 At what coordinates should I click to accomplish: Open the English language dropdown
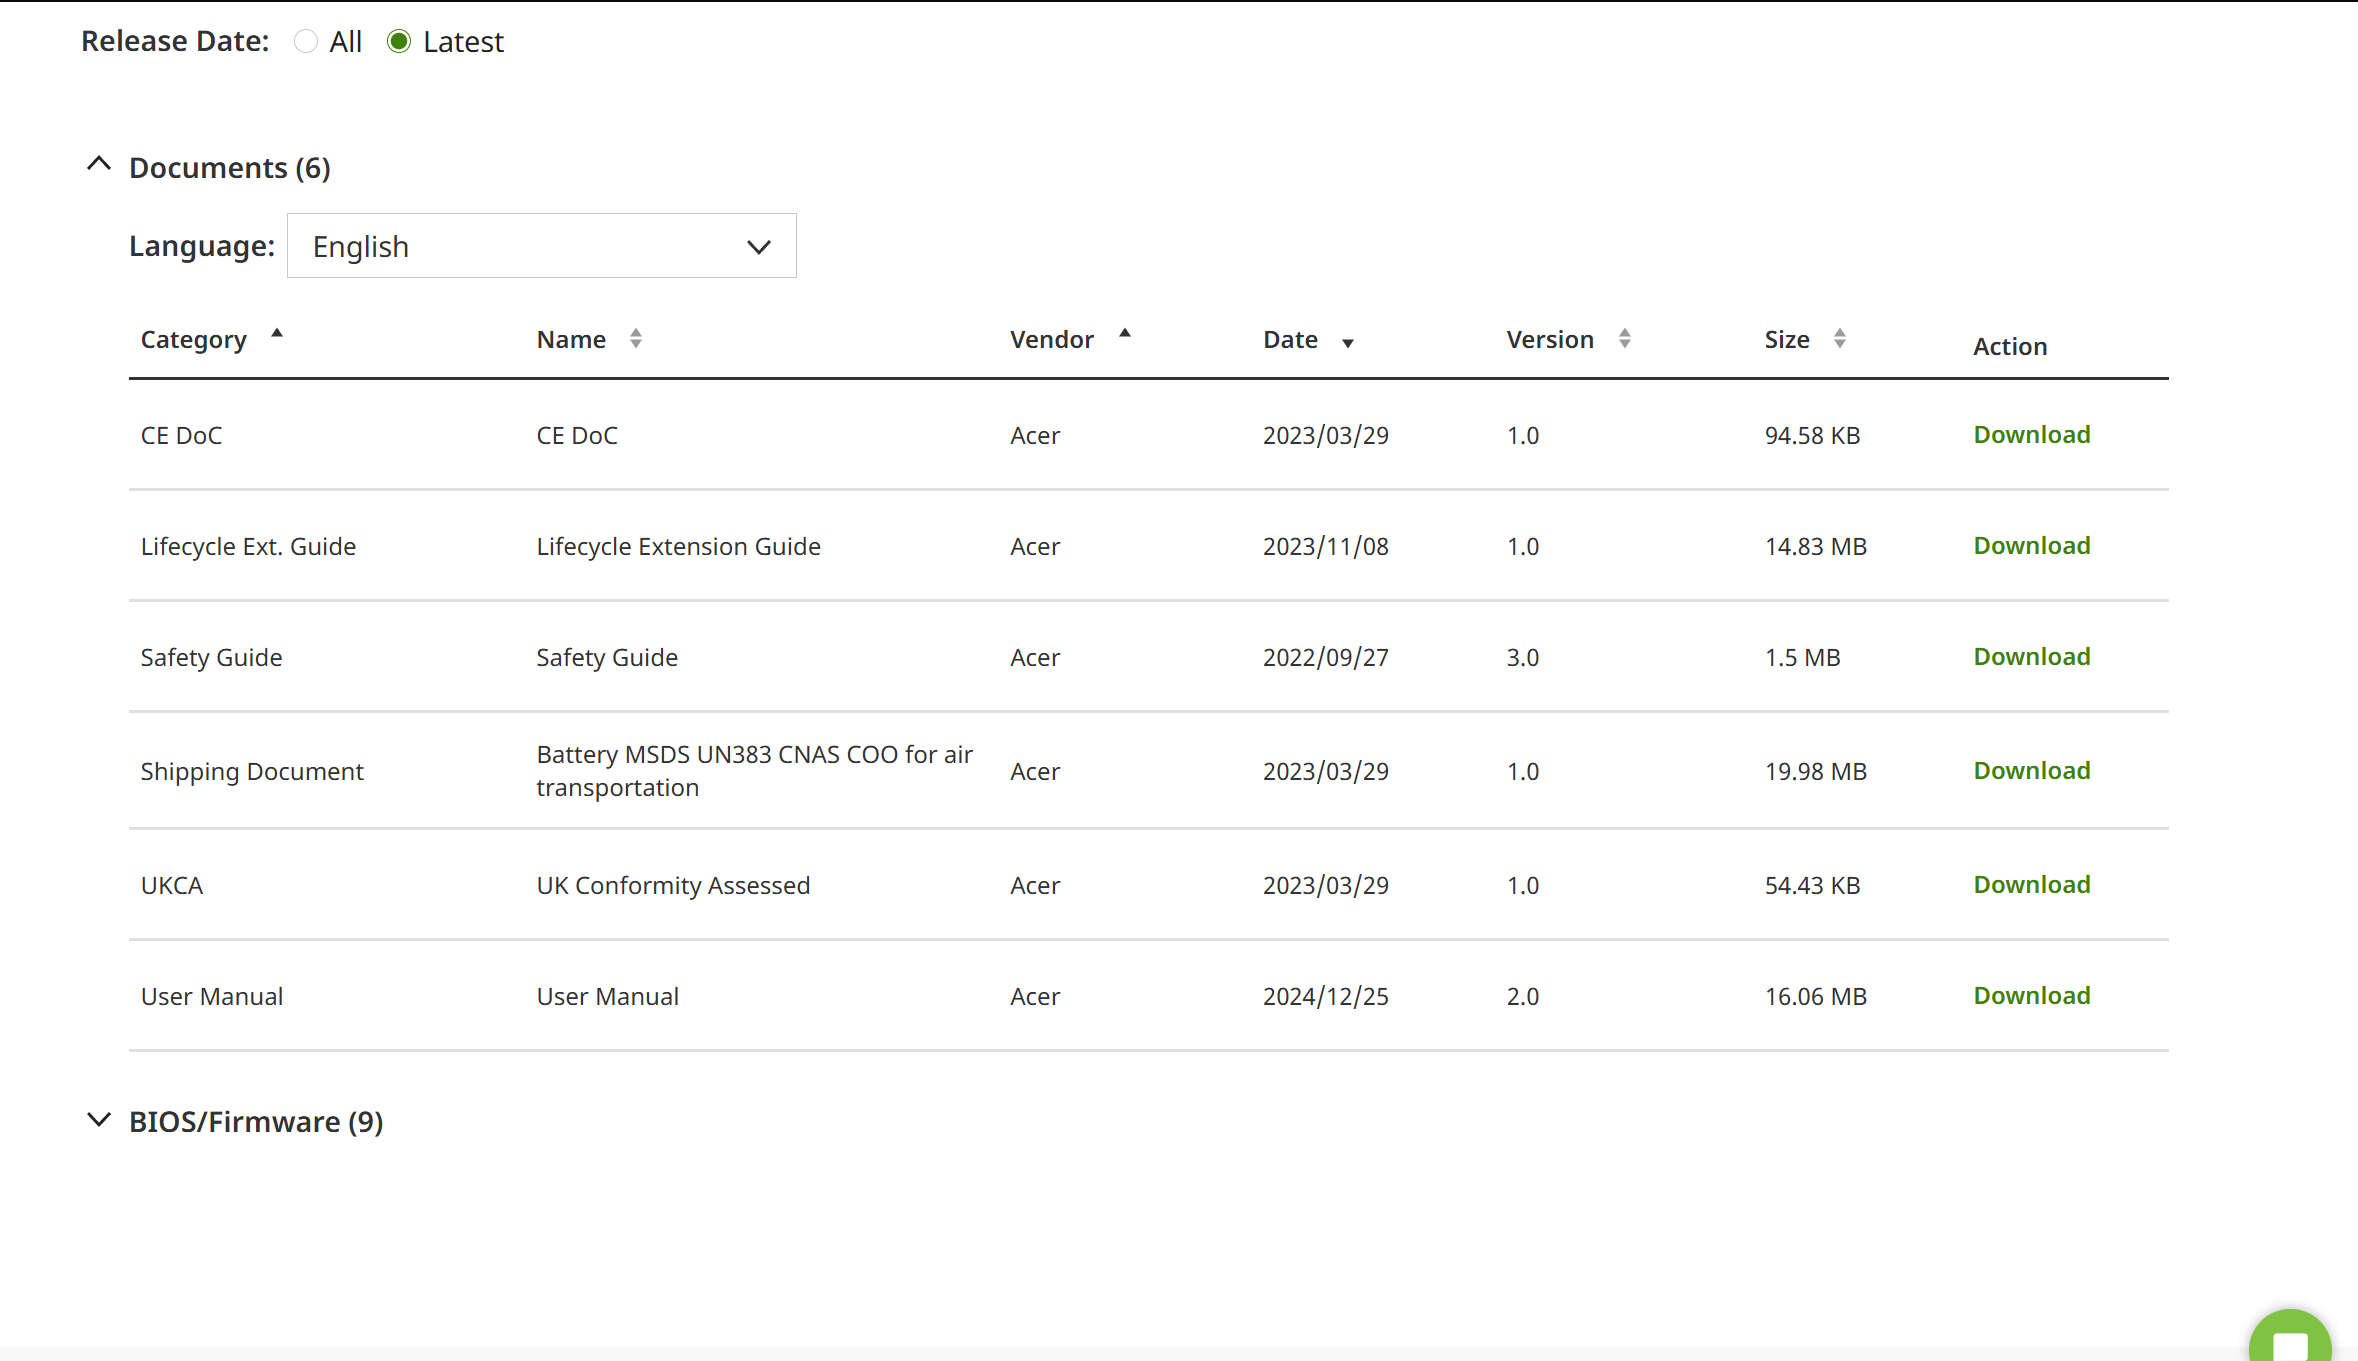[x=541, y=246]
